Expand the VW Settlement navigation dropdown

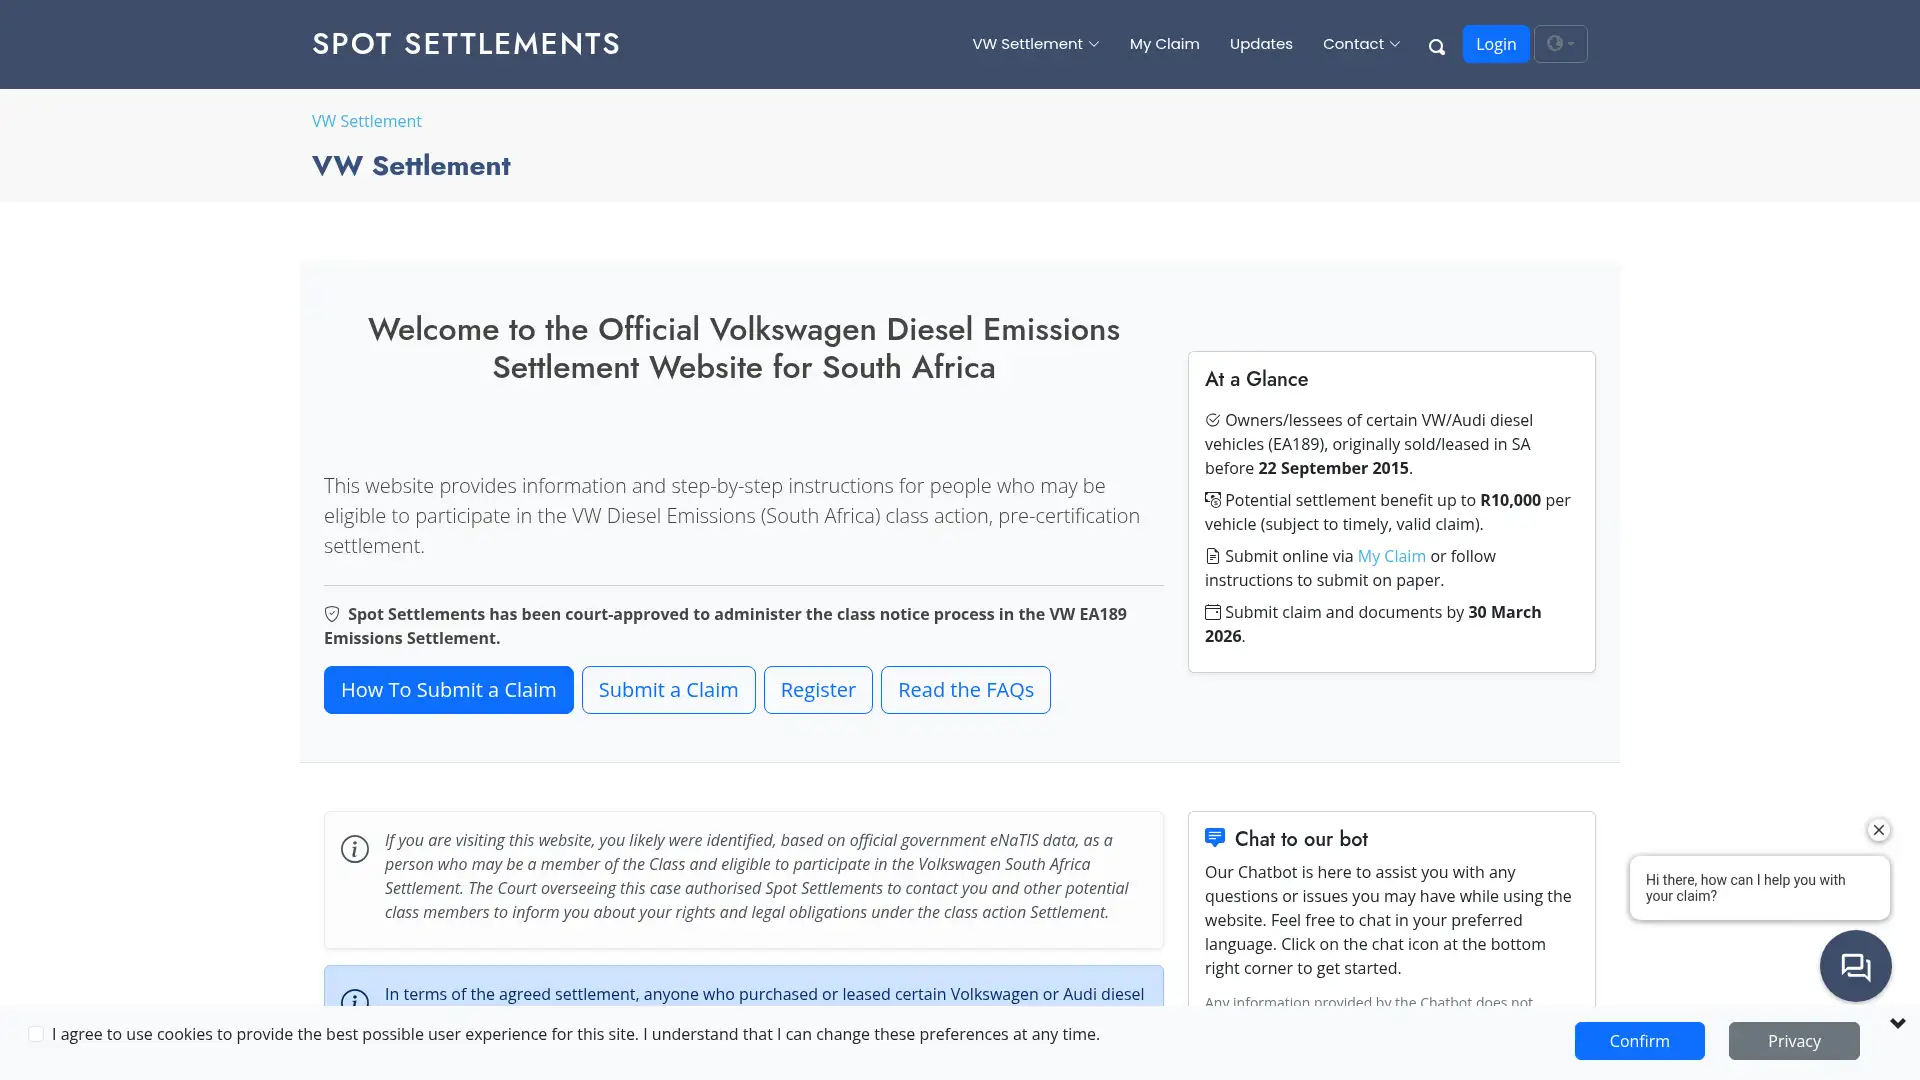pos(1035,44)
